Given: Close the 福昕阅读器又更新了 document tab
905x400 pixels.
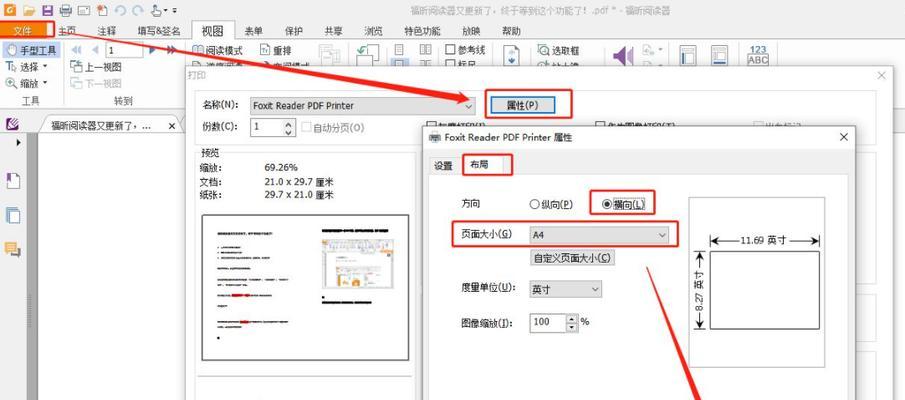Looking at the screenshot, I should [172, 126].
